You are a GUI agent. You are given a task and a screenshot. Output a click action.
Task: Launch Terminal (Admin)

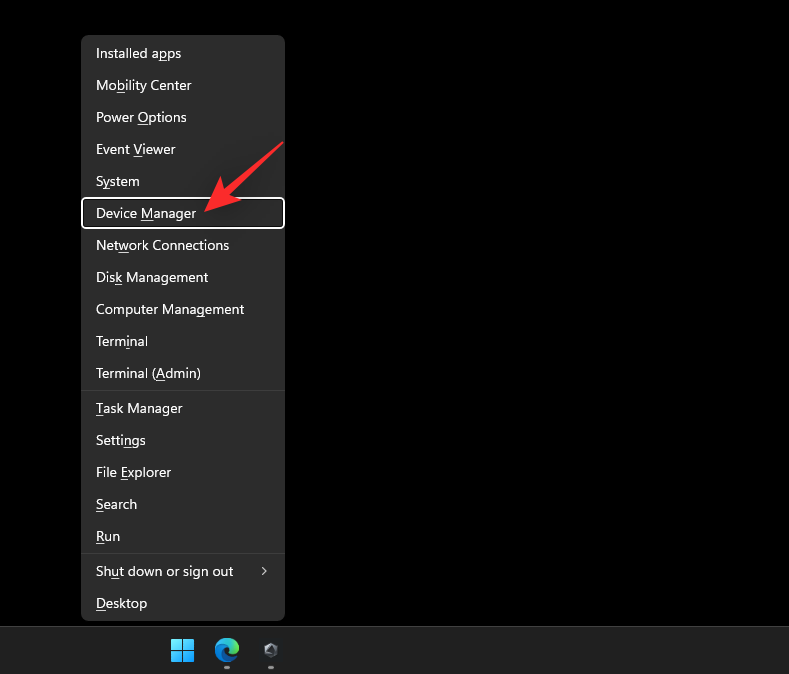click(148, 373)
